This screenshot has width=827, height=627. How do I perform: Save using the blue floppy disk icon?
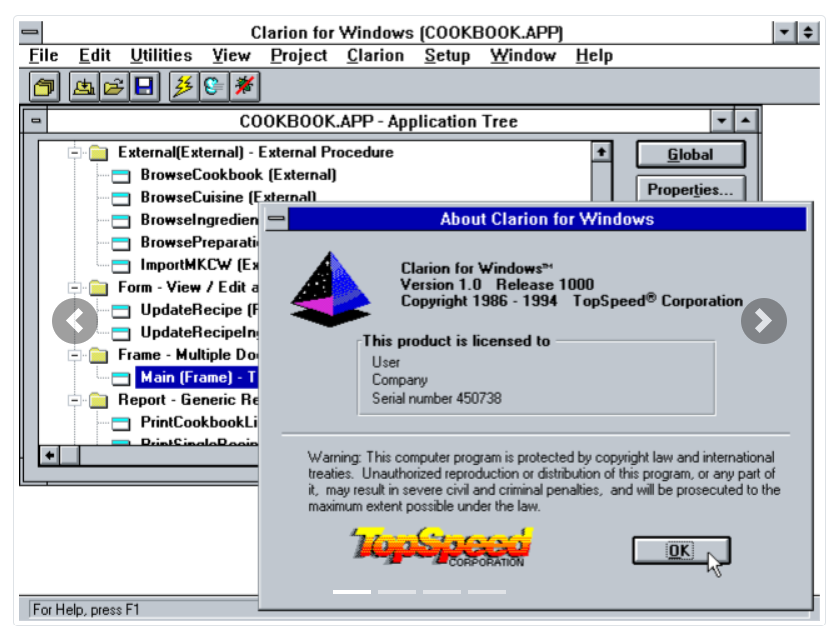tap(143, 86)
